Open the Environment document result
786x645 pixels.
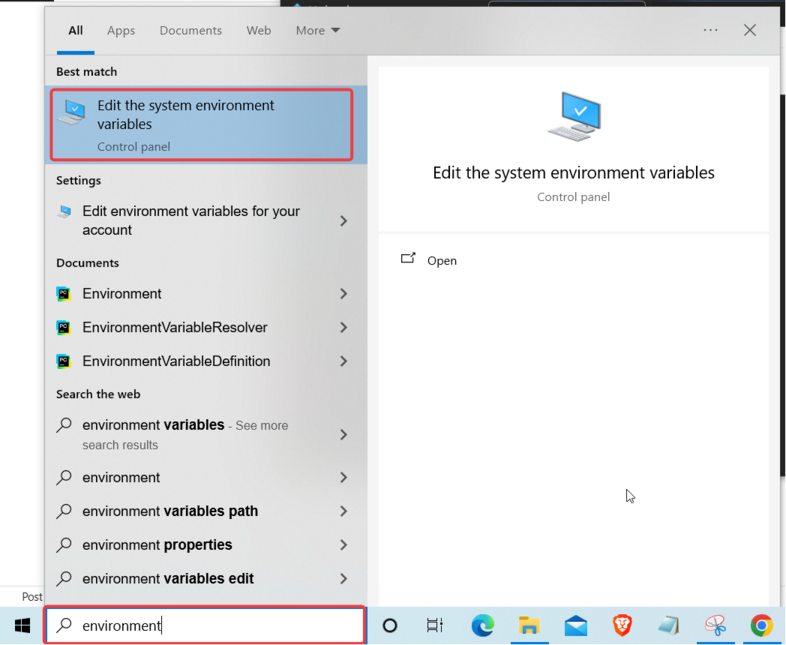coord(122,294)
